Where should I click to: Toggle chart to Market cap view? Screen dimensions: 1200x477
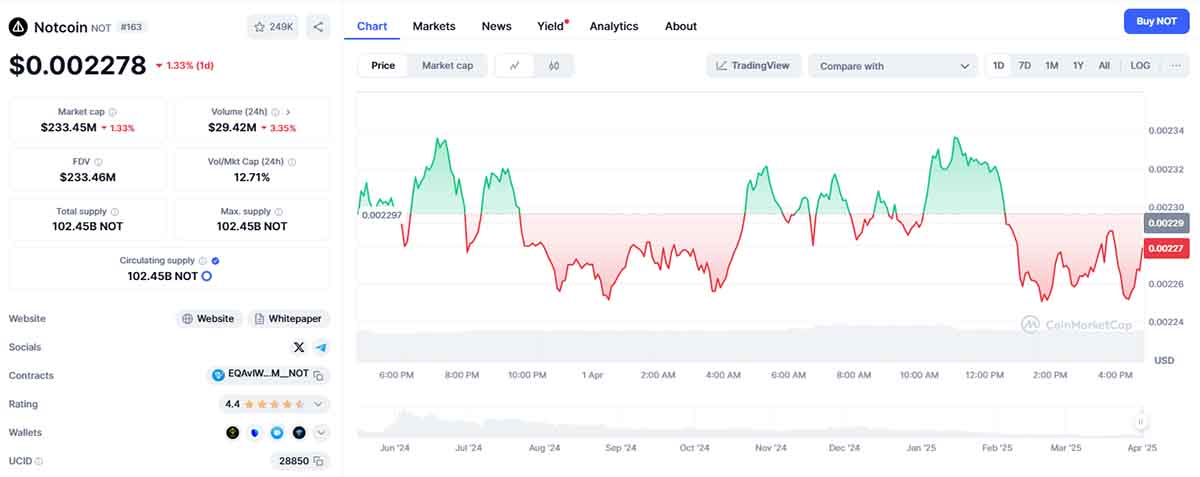click(x=447, y=66)
